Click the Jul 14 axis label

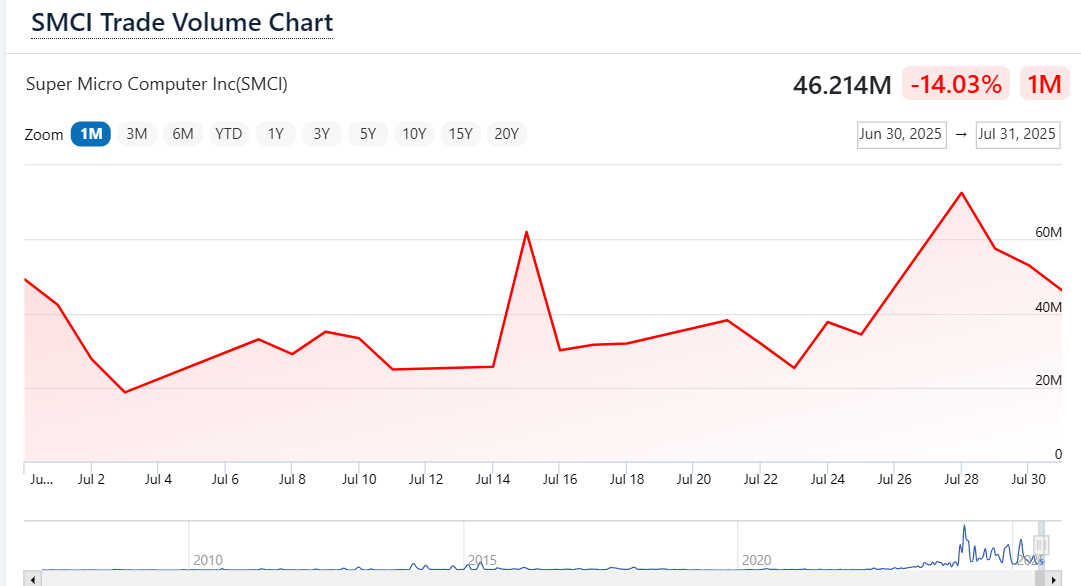493,479
